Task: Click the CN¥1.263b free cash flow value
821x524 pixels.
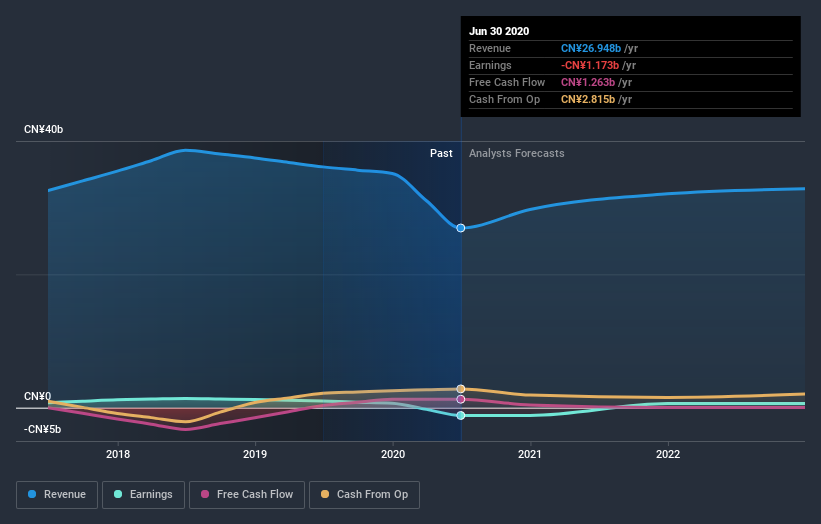Action: 588,82
